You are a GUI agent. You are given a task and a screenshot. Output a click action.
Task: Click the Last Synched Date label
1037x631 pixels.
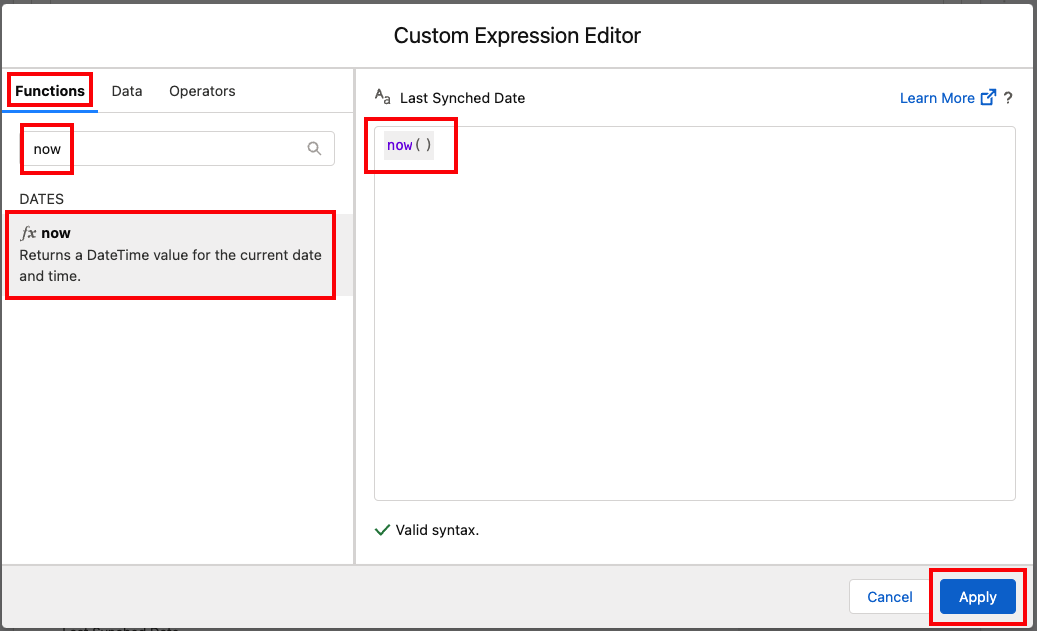coord(461,97)
